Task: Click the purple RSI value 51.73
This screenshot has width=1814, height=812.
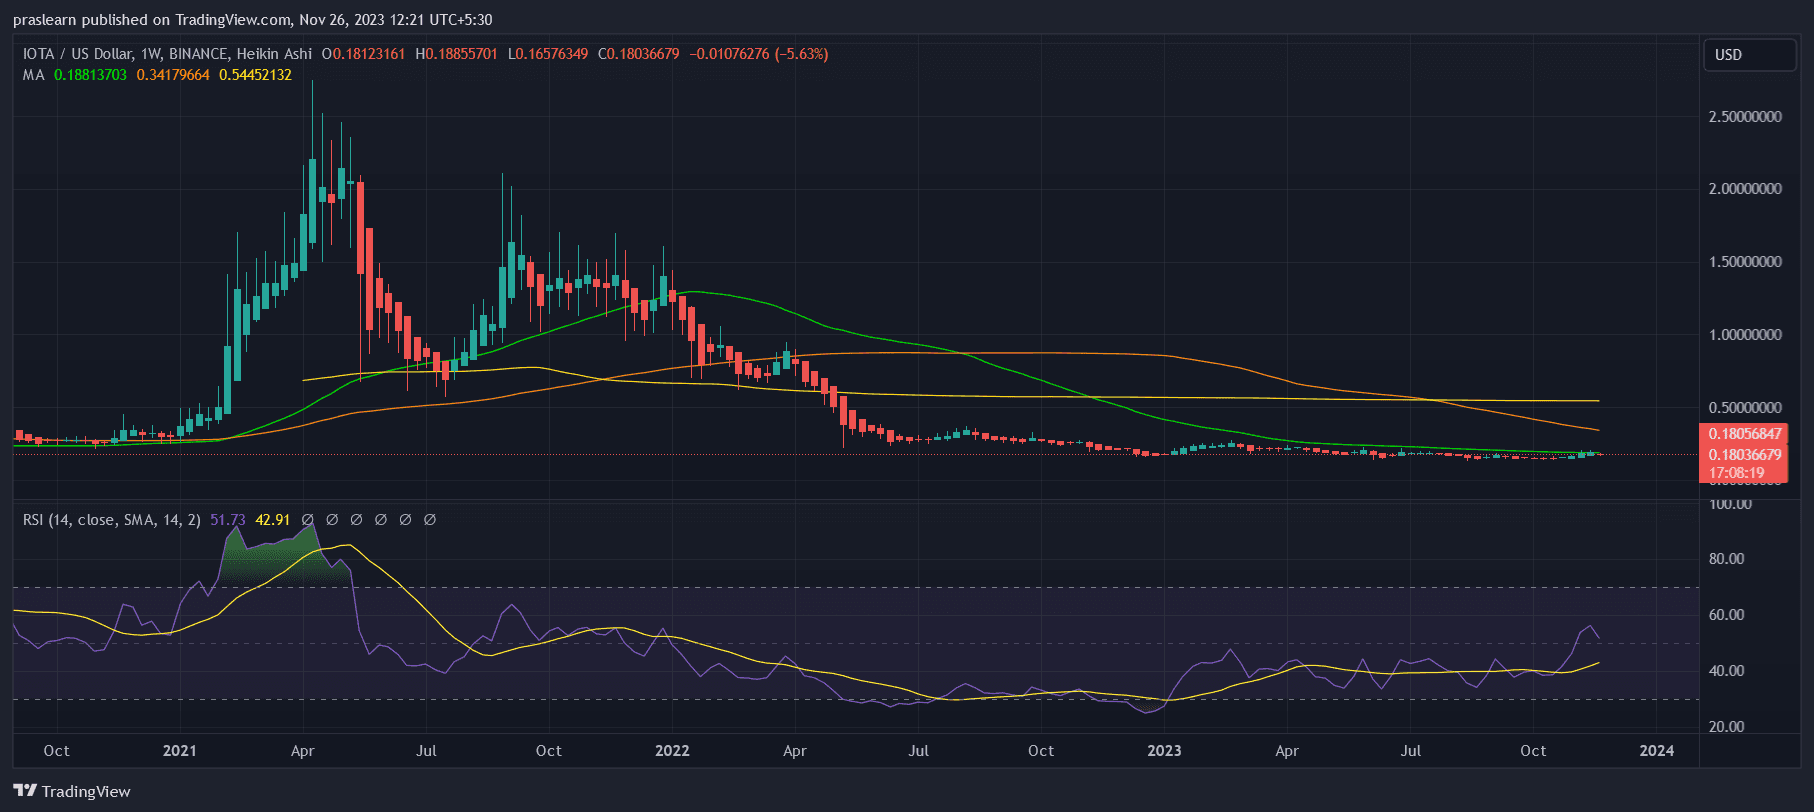Action: point(228,520)
